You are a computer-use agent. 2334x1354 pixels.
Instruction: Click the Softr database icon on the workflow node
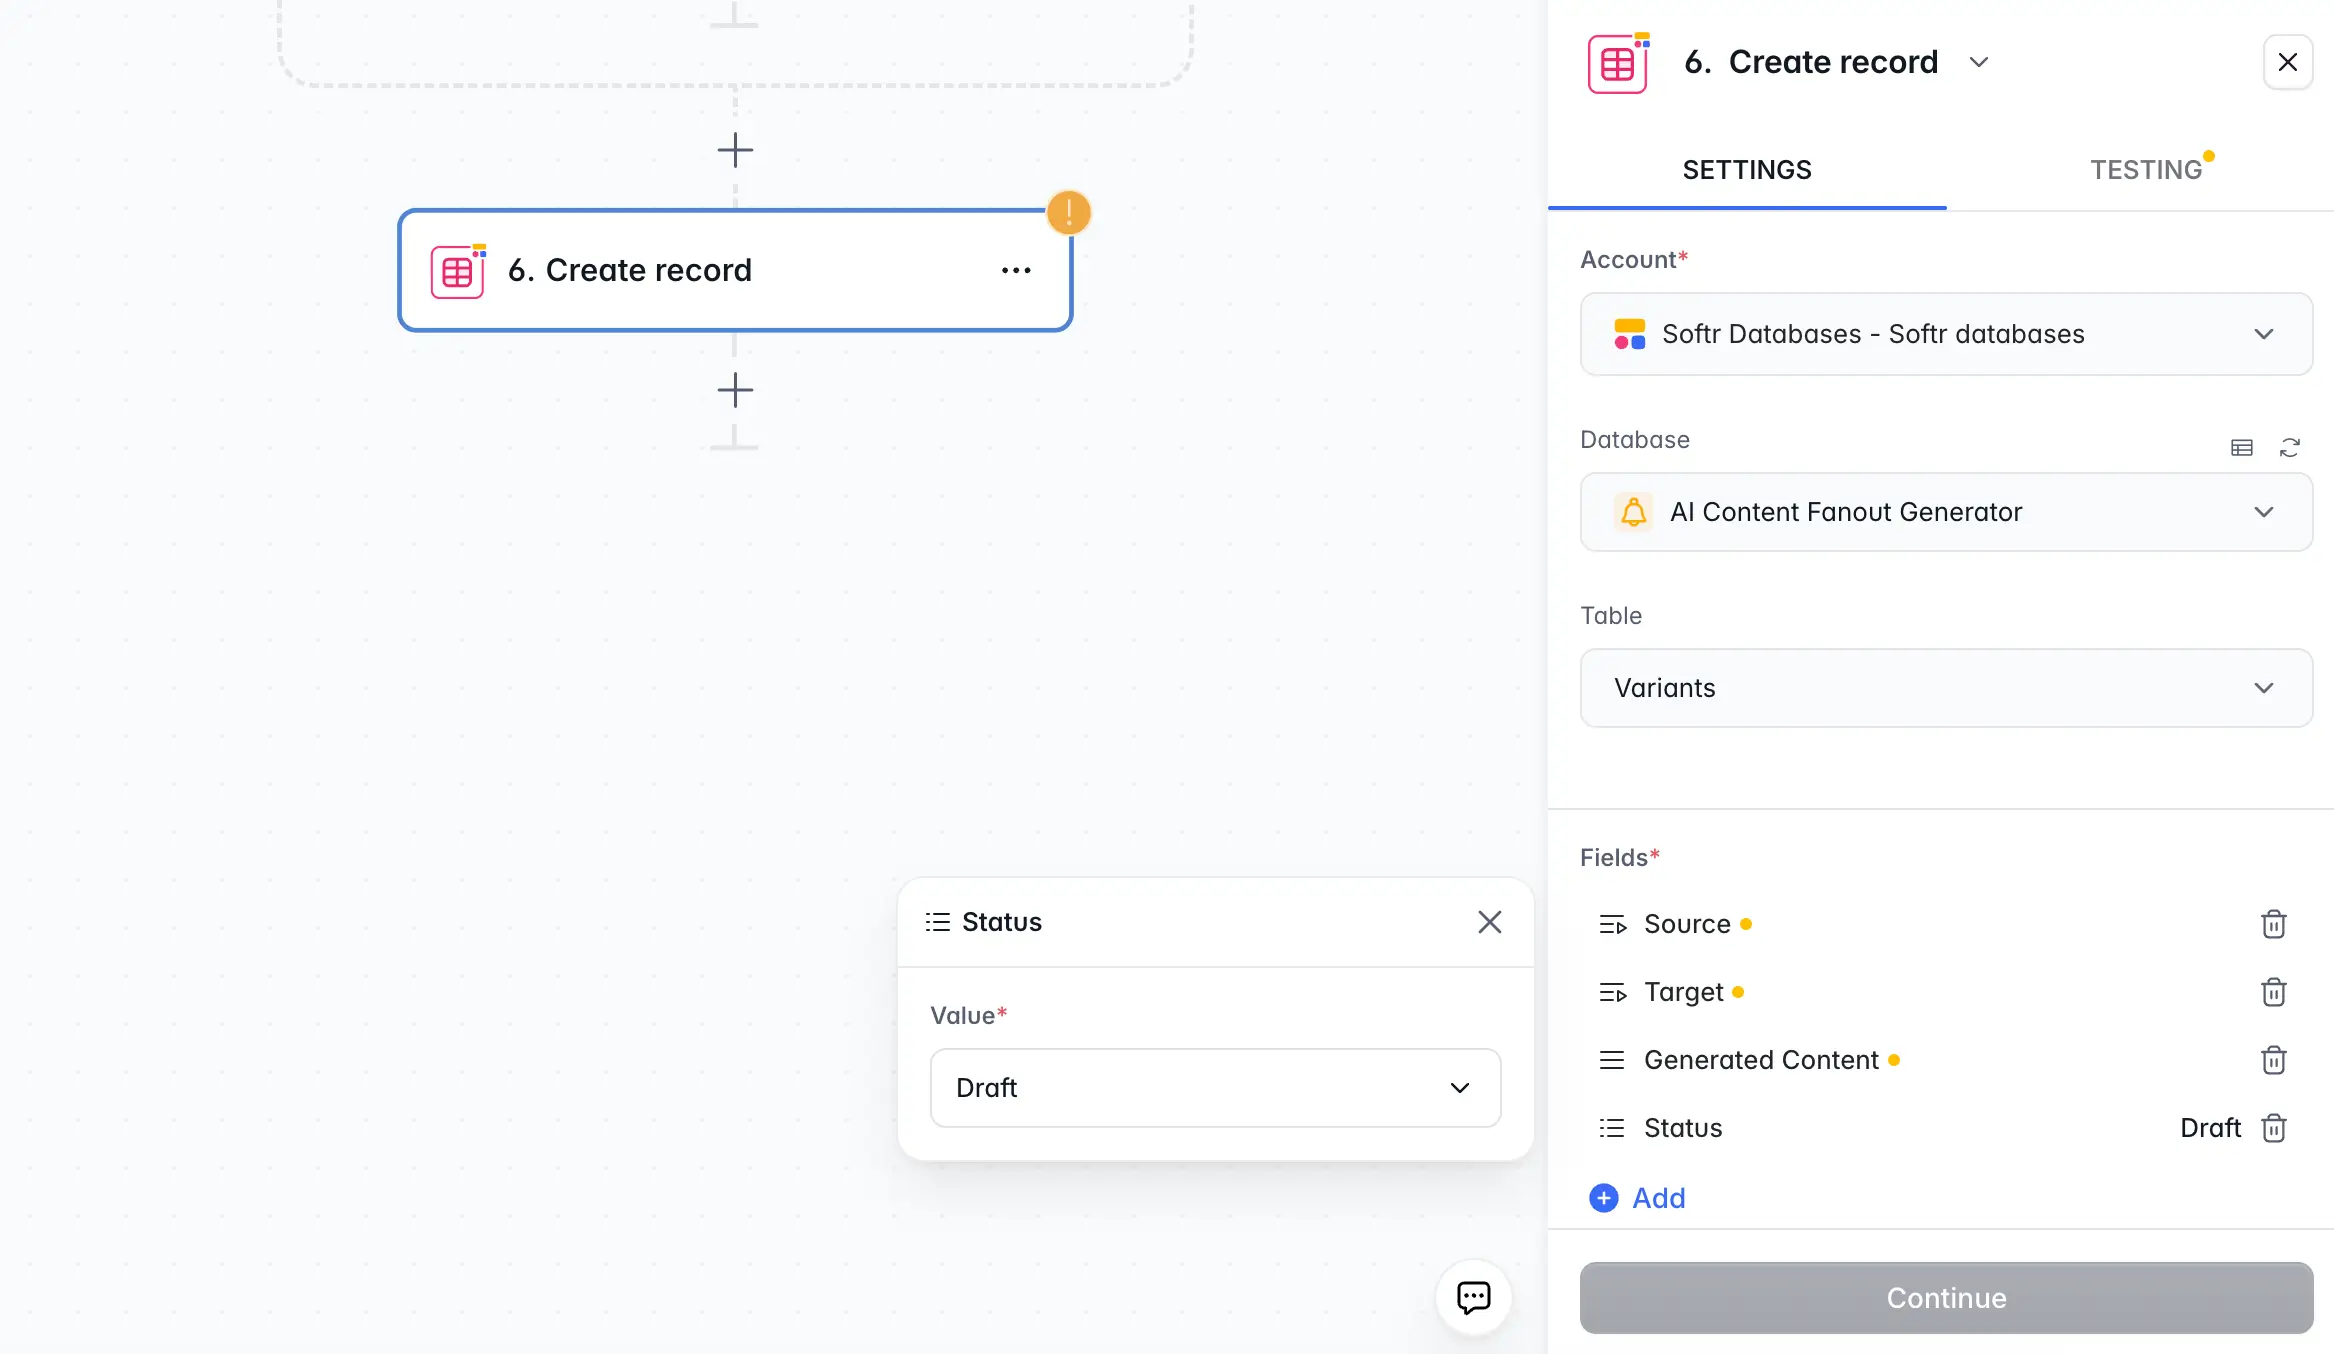tap(458, 270)
